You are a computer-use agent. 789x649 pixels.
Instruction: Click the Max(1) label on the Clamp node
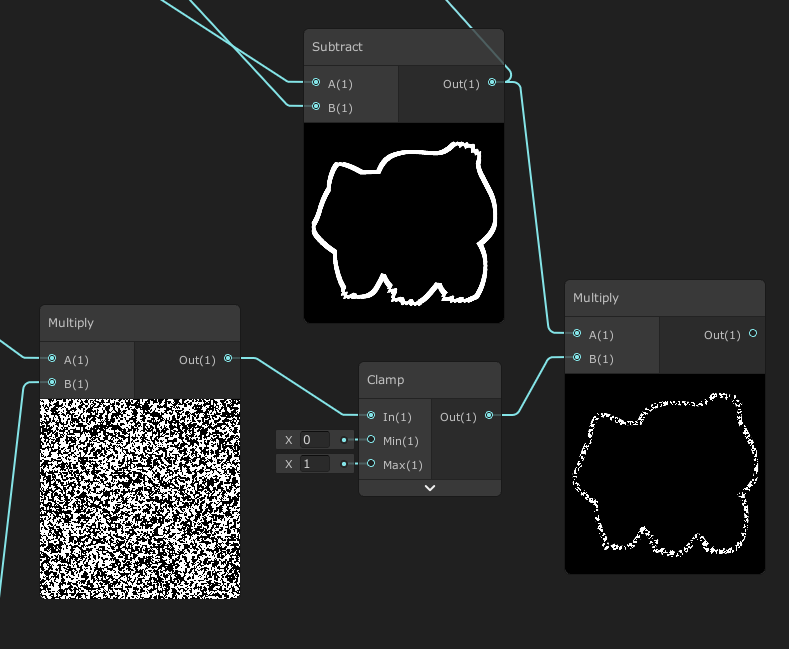(x=403, y=465)
